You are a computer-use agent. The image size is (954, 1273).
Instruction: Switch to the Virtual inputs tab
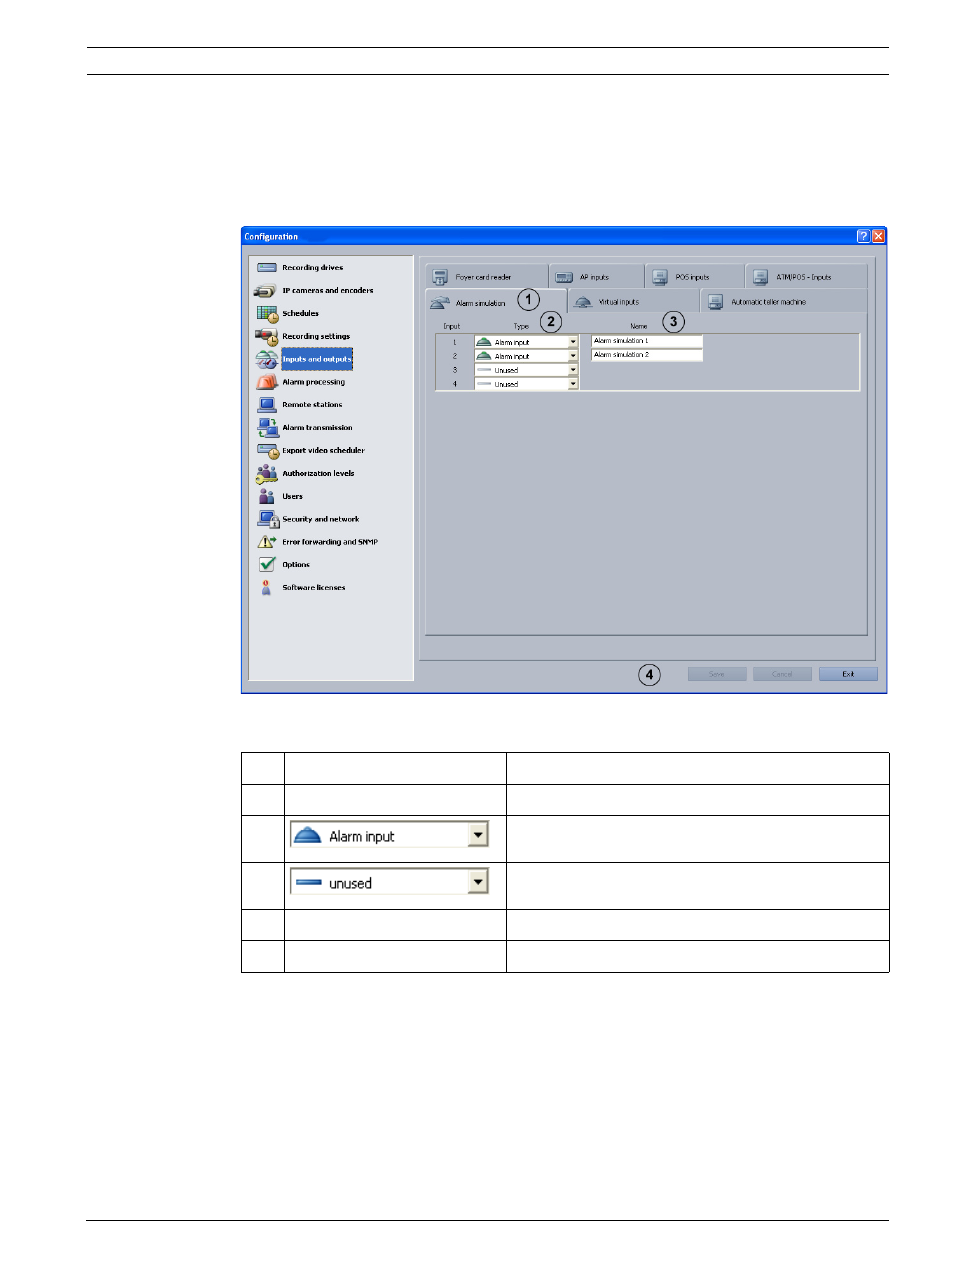tap(634, 302)
